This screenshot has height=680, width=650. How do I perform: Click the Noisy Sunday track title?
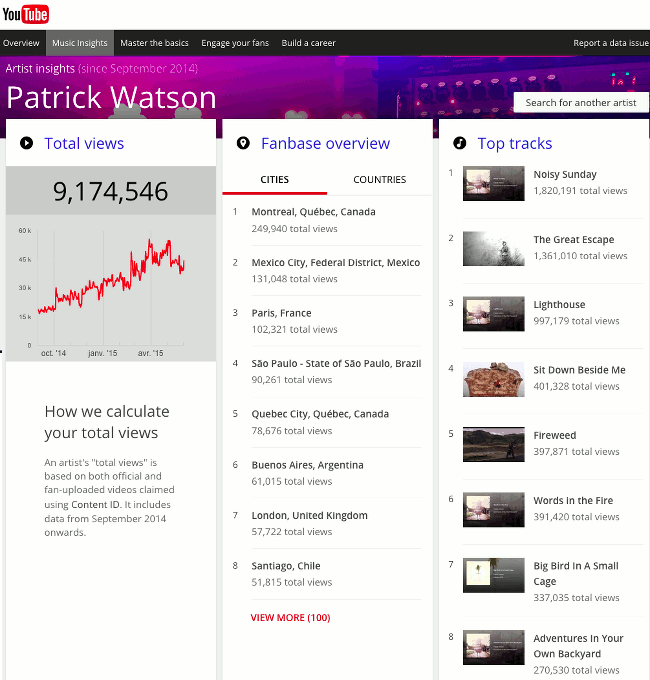[x=565, y=174]
